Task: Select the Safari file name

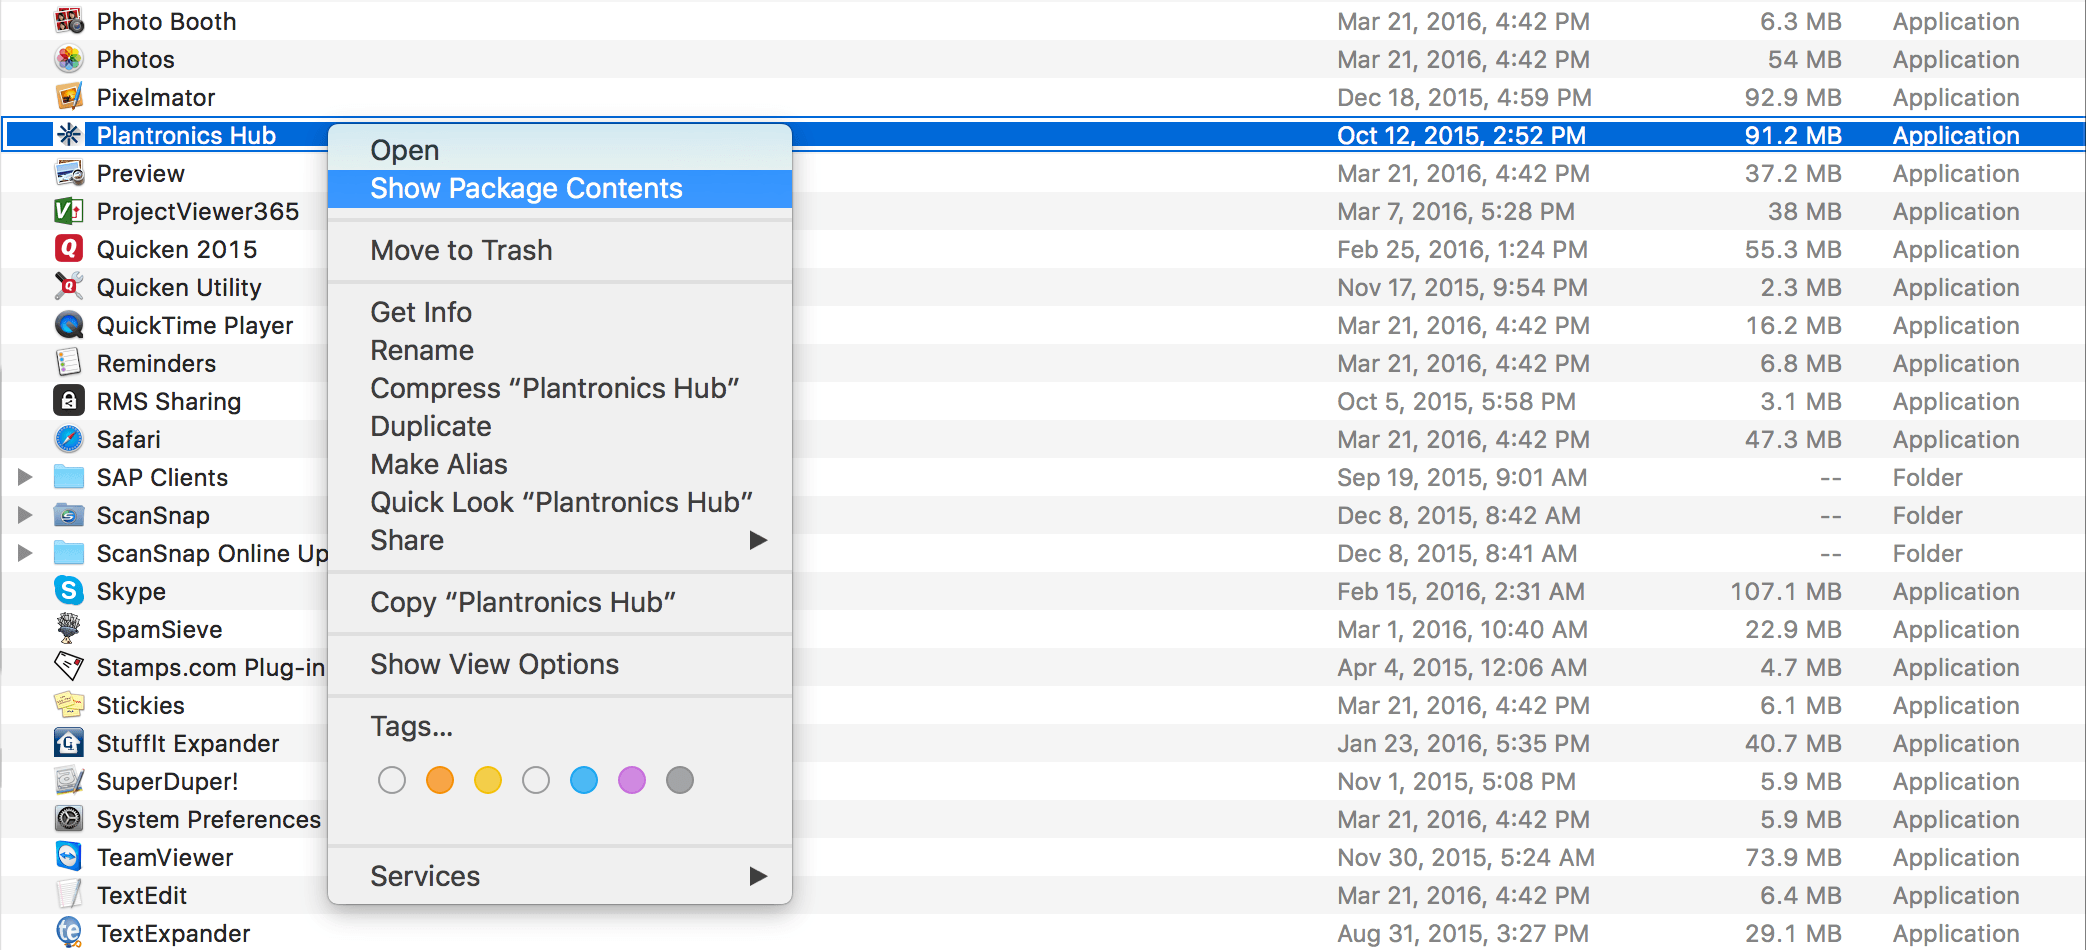Action: pos(128,439)
